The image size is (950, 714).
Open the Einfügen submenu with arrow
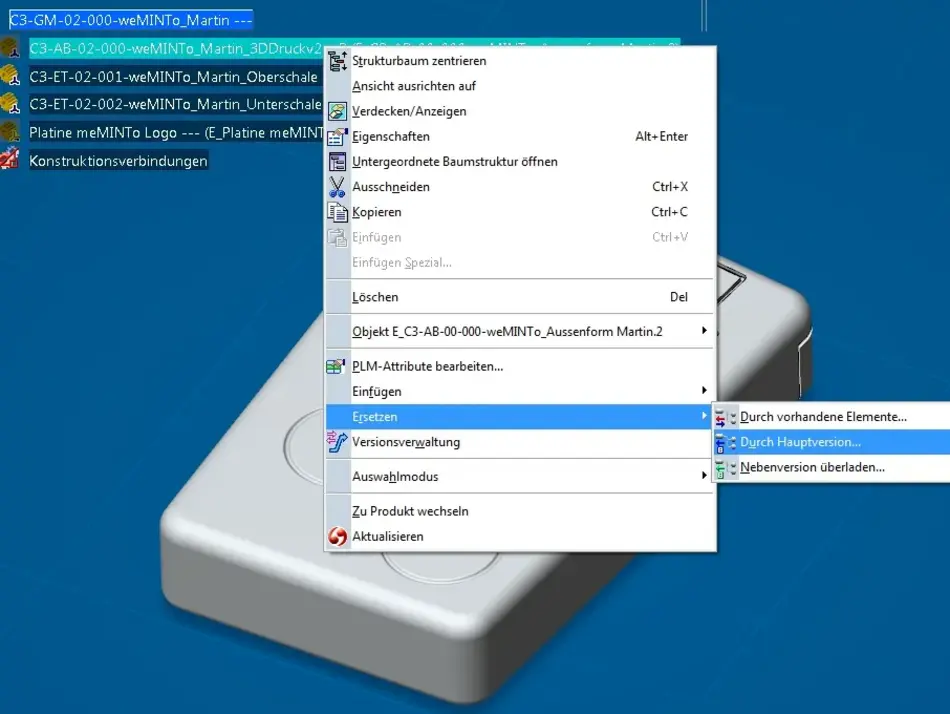[704, 391]
